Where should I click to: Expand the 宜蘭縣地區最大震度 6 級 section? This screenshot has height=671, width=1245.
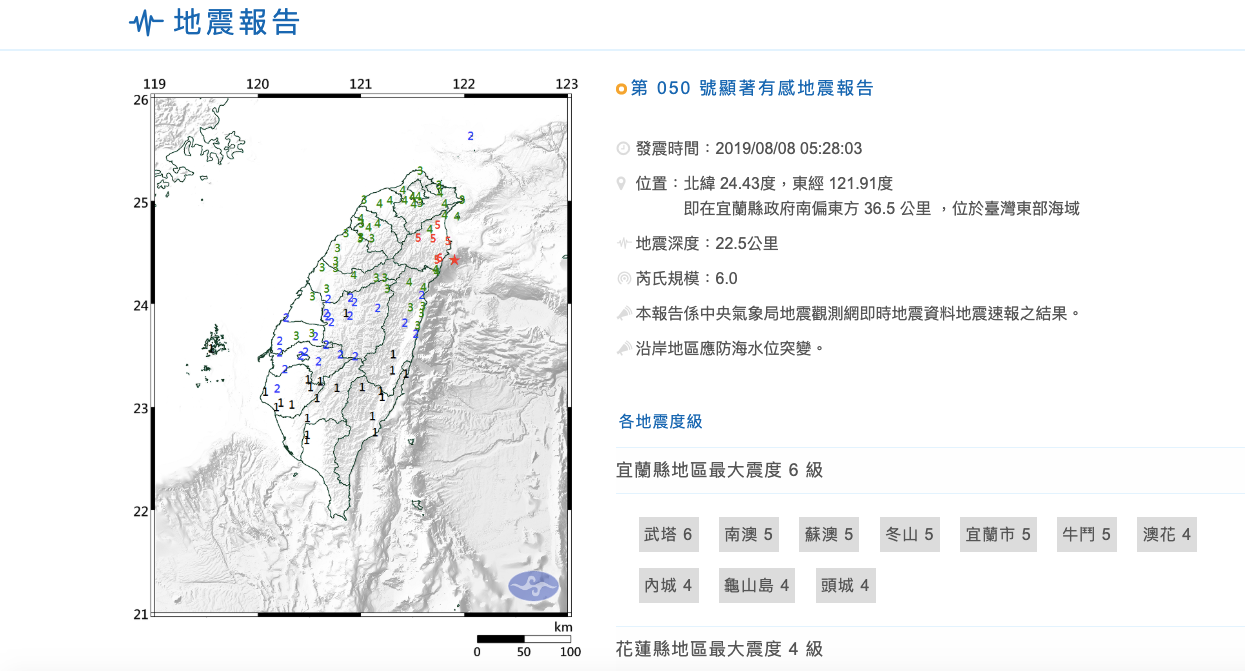(720, 470)
